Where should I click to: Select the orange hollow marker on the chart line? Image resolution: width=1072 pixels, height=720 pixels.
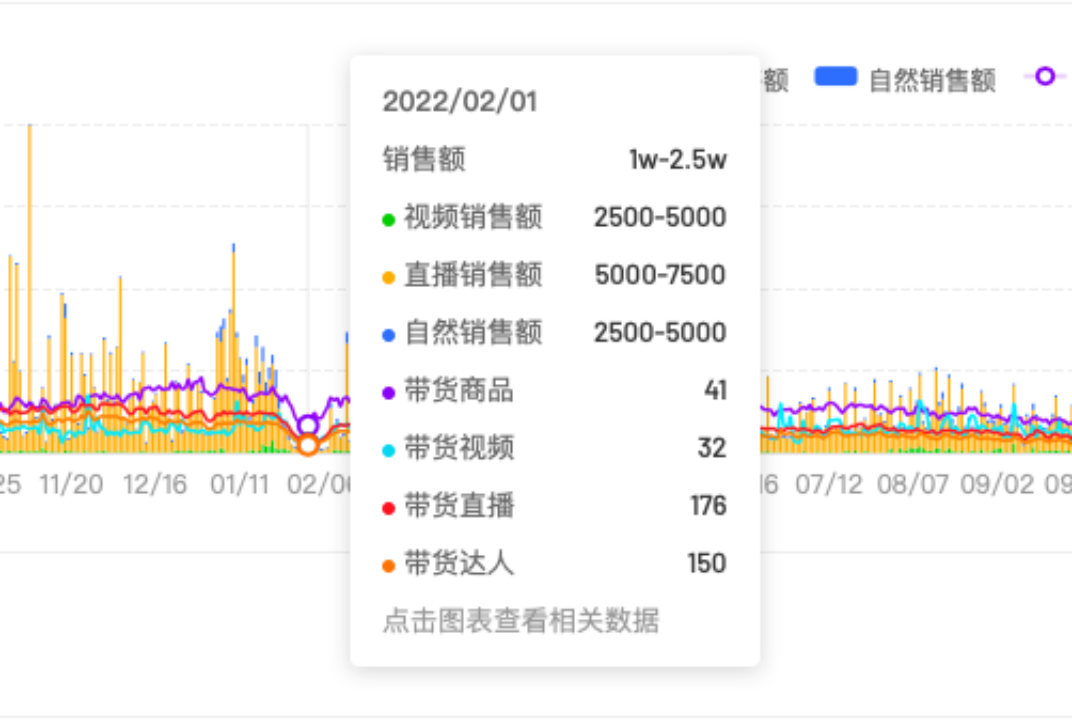point(308,445)
